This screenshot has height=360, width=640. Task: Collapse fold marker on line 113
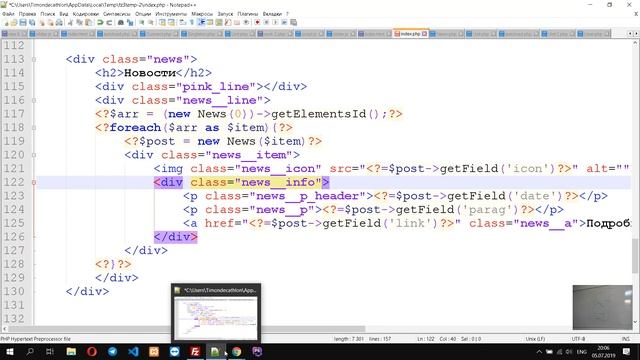(x=34, y=60)
